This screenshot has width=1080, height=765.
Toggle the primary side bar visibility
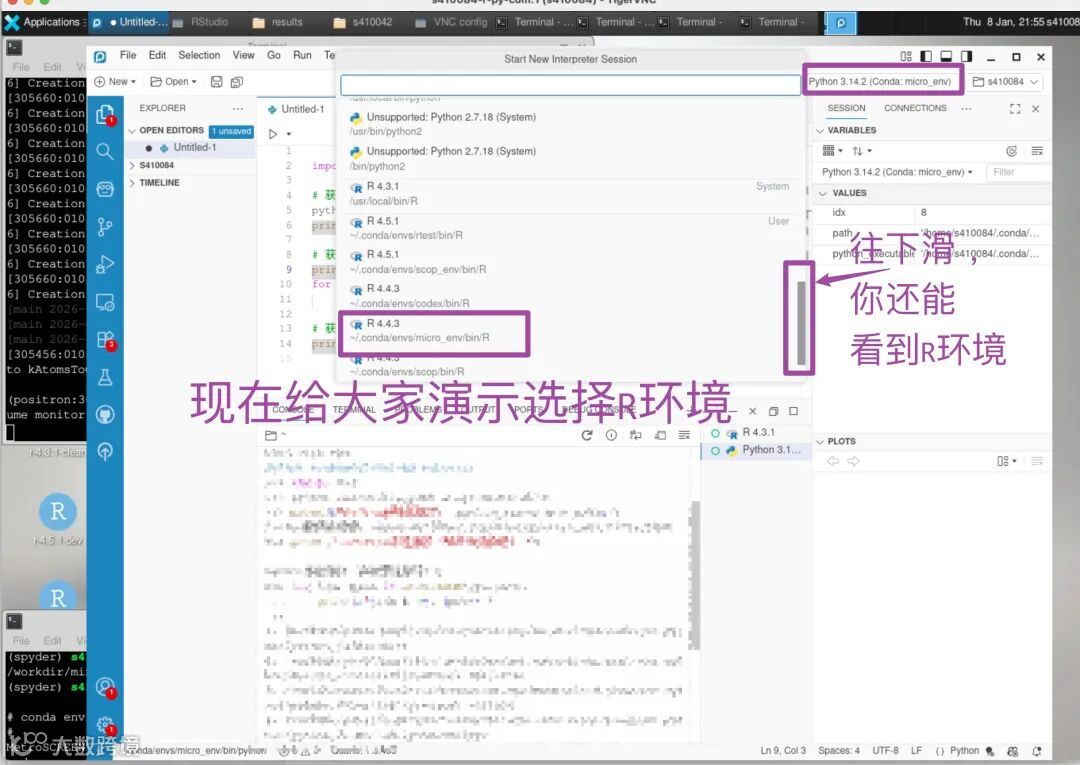(x=926, y=56)
